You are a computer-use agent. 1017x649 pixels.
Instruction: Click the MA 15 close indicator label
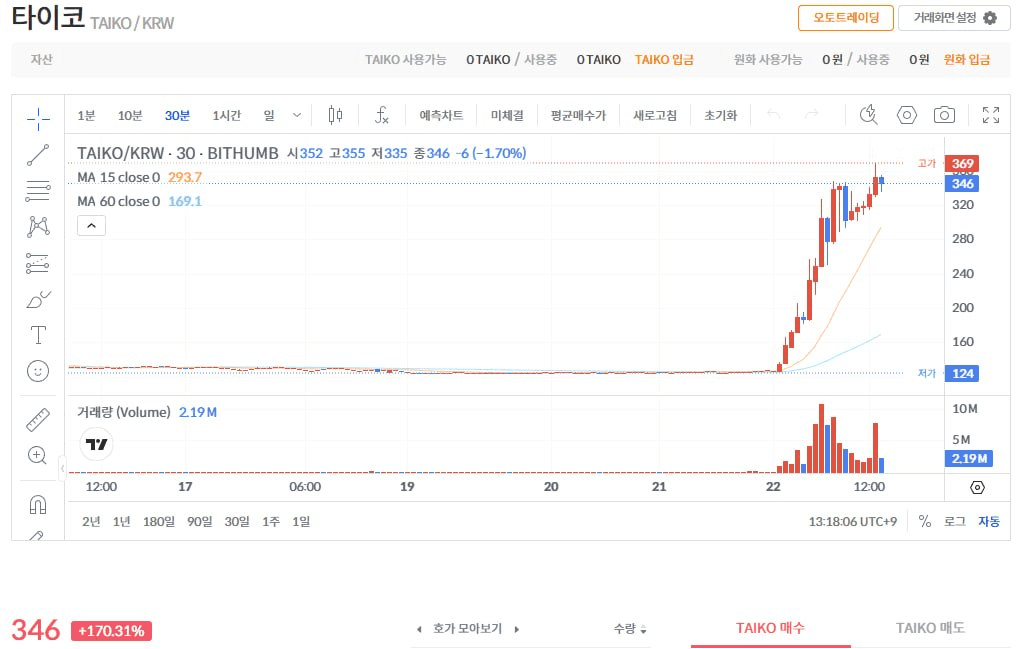[x=119, y=177]
